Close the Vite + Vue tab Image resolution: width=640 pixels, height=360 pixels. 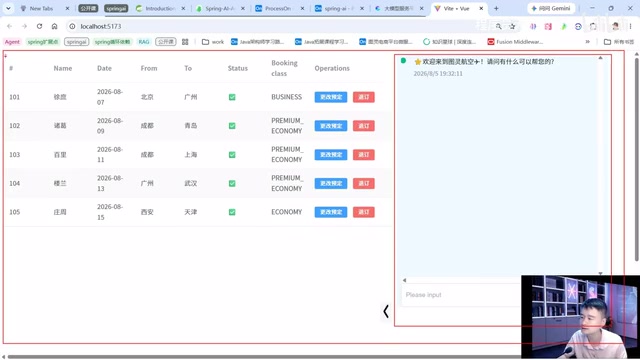pyautogui.click(x=481, y=8)
